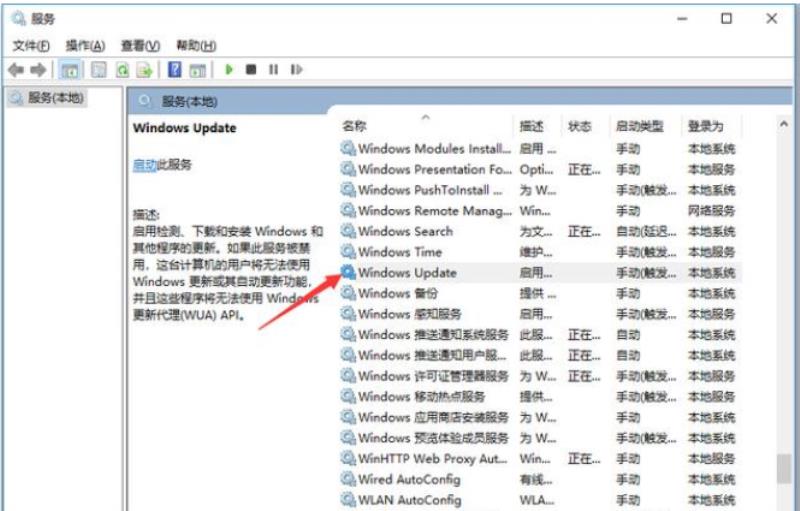Select the Windows Time service
Viewport: 800px width, 511px height.
click(539, 252)
